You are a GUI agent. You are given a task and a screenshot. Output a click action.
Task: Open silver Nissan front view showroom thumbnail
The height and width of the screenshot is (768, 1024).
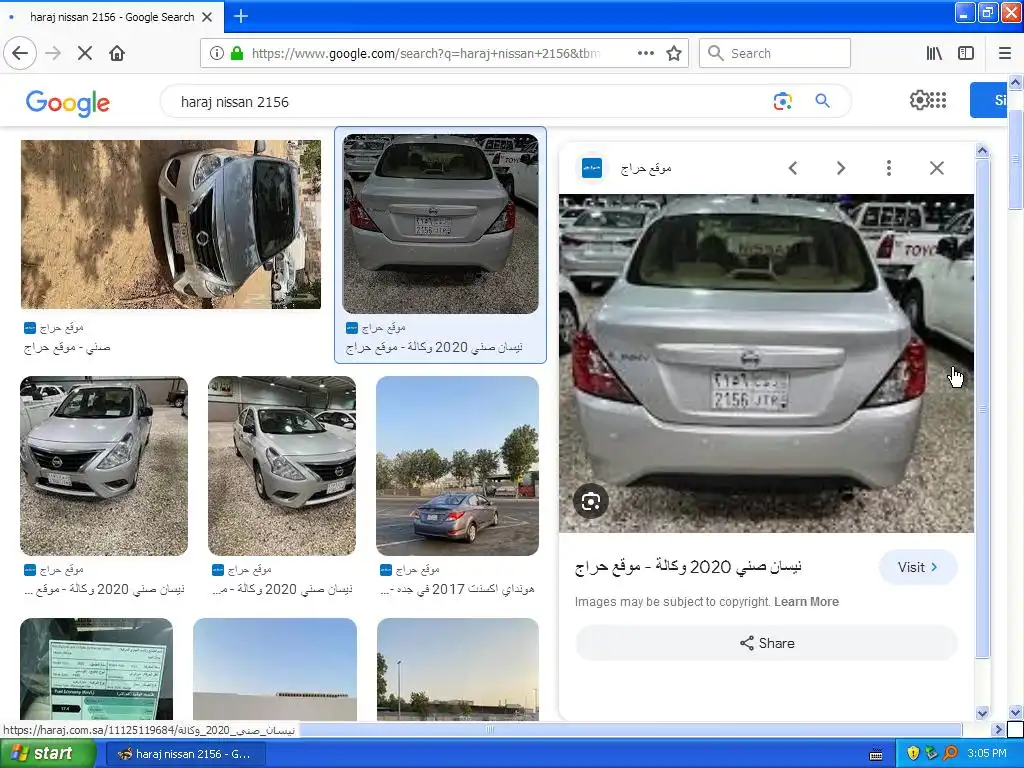tap(104, 466)
